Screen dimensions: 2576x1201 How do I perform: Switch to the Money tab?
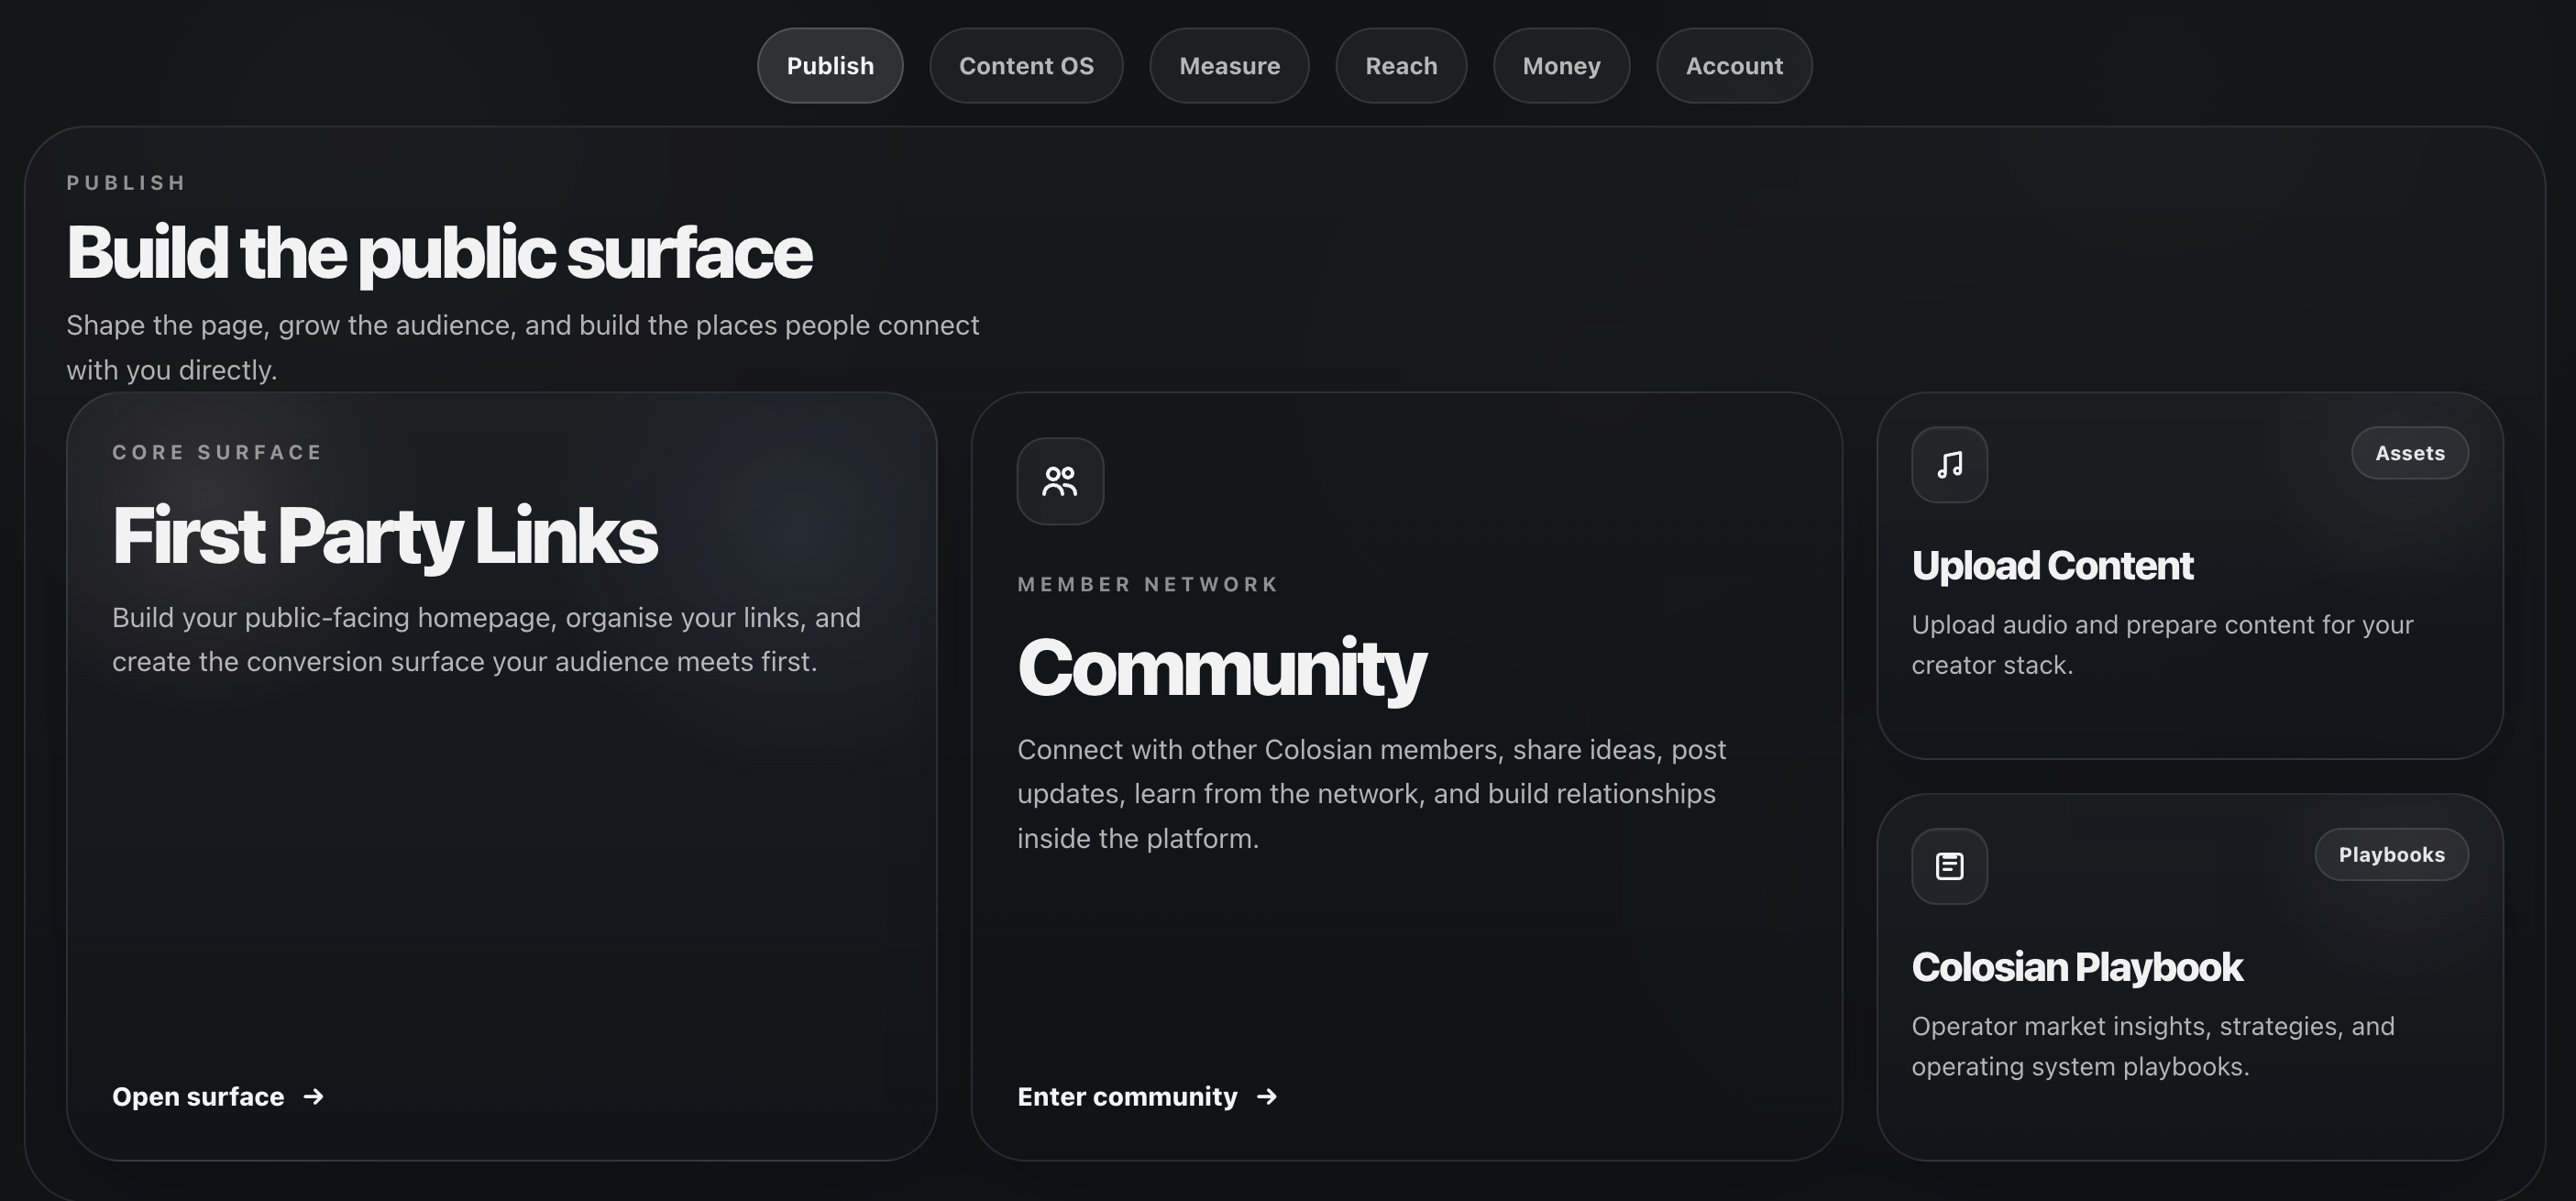[1561, 66]
